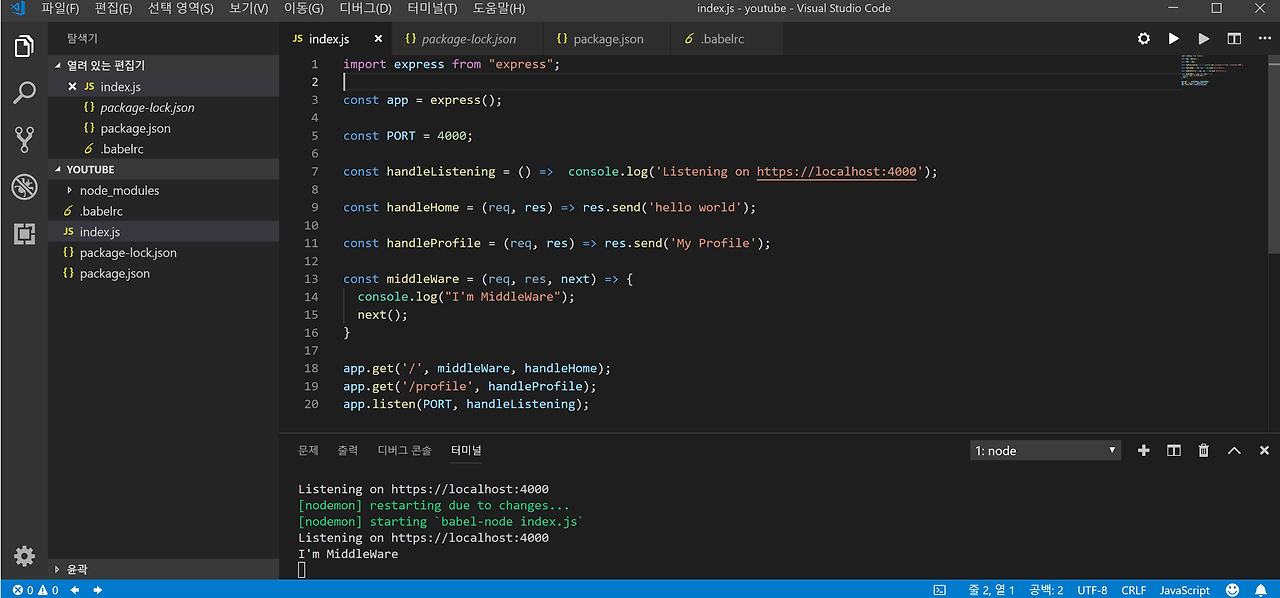This screenshot has height=598, width=1280.
Task: Open the Explorer view in activity bar
Action: pos(24,46)
